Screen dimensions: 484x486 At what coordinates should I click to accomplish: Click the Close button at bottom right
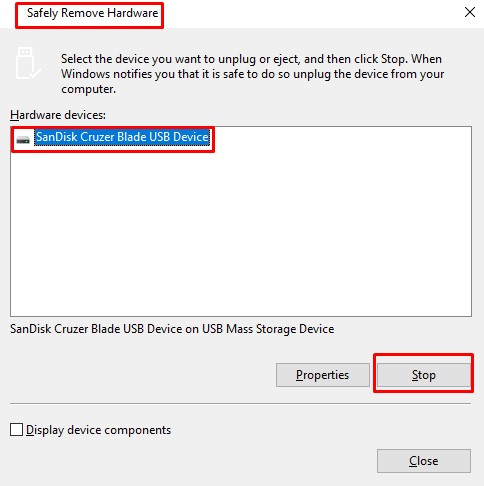tap(424, 461)
